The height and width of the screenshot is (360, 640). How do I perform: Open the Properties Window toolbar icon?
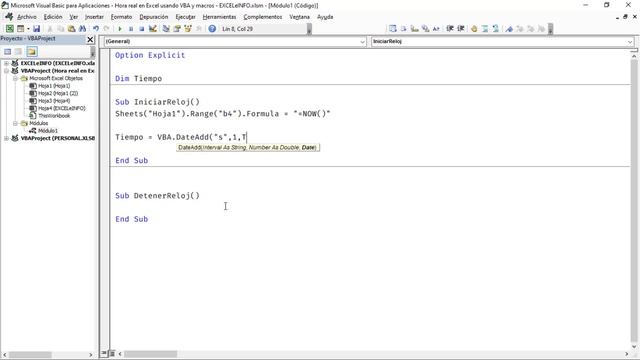[x=177, y=29]
